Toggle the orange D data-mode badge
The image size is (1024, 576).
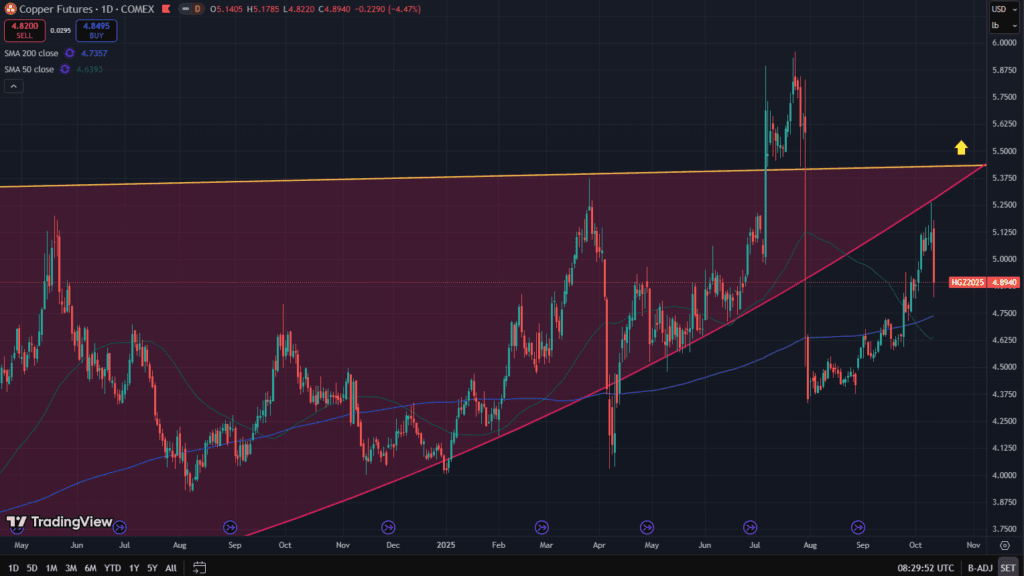(197, 9)
